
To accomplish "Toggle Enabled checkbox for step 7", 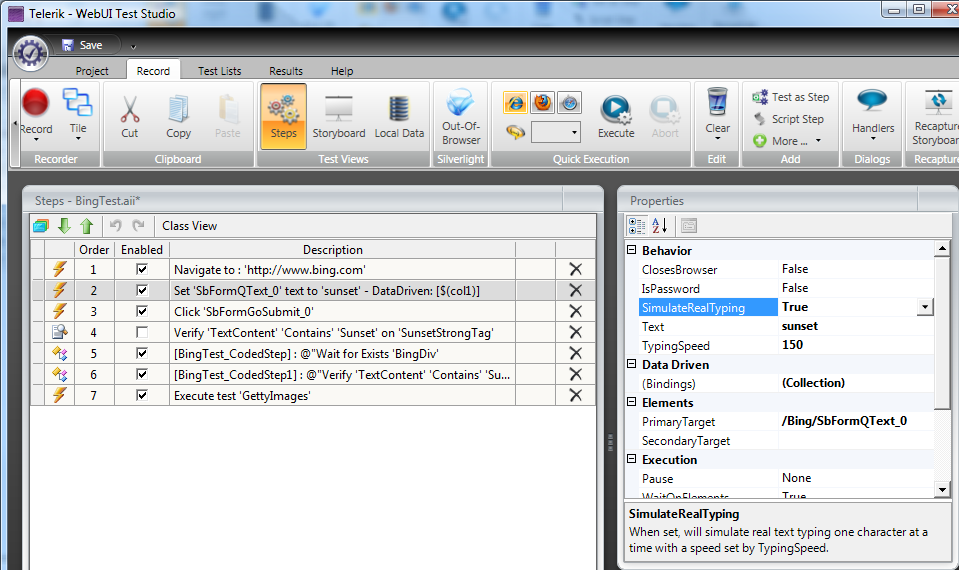I will [142, 395].
